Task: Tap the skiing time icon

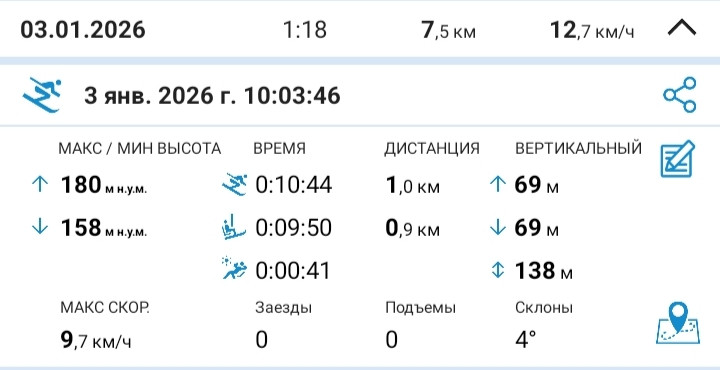Action: pos(235,185)
